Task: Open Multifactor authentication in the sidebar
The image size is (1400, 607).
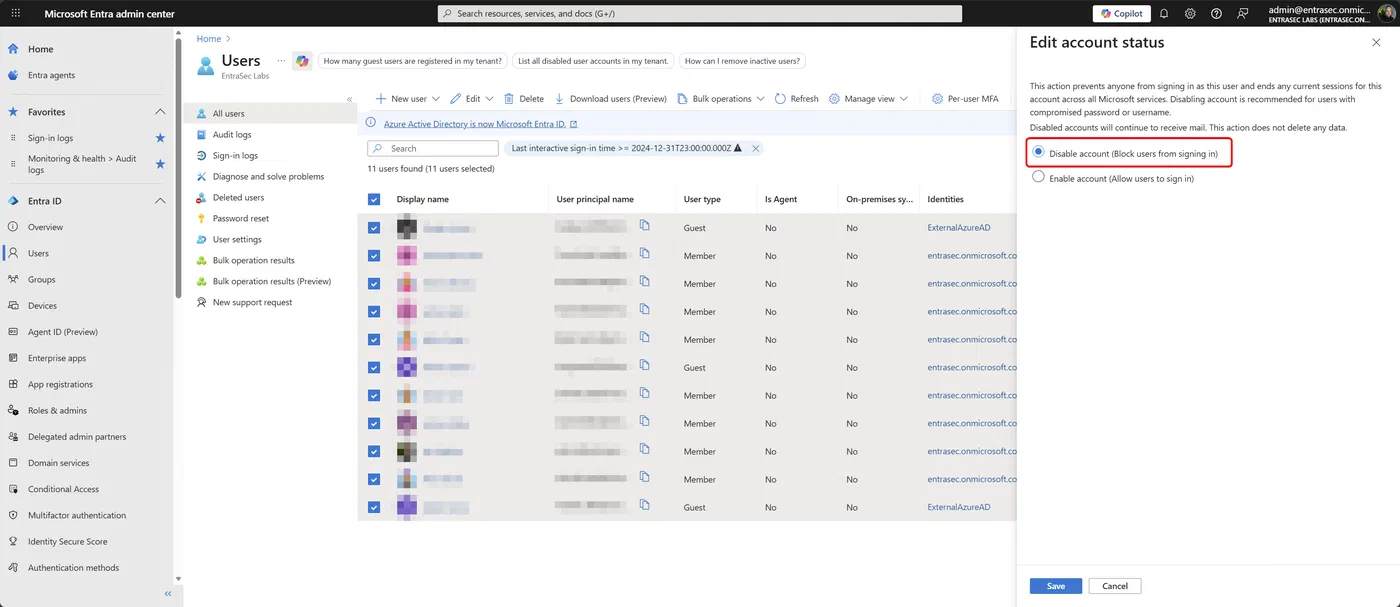Action: (77, 515)
